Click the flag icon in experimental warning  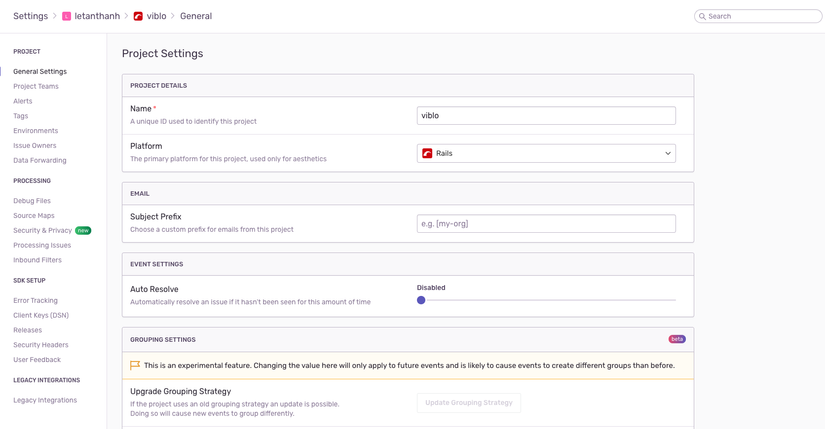[135, 366]
